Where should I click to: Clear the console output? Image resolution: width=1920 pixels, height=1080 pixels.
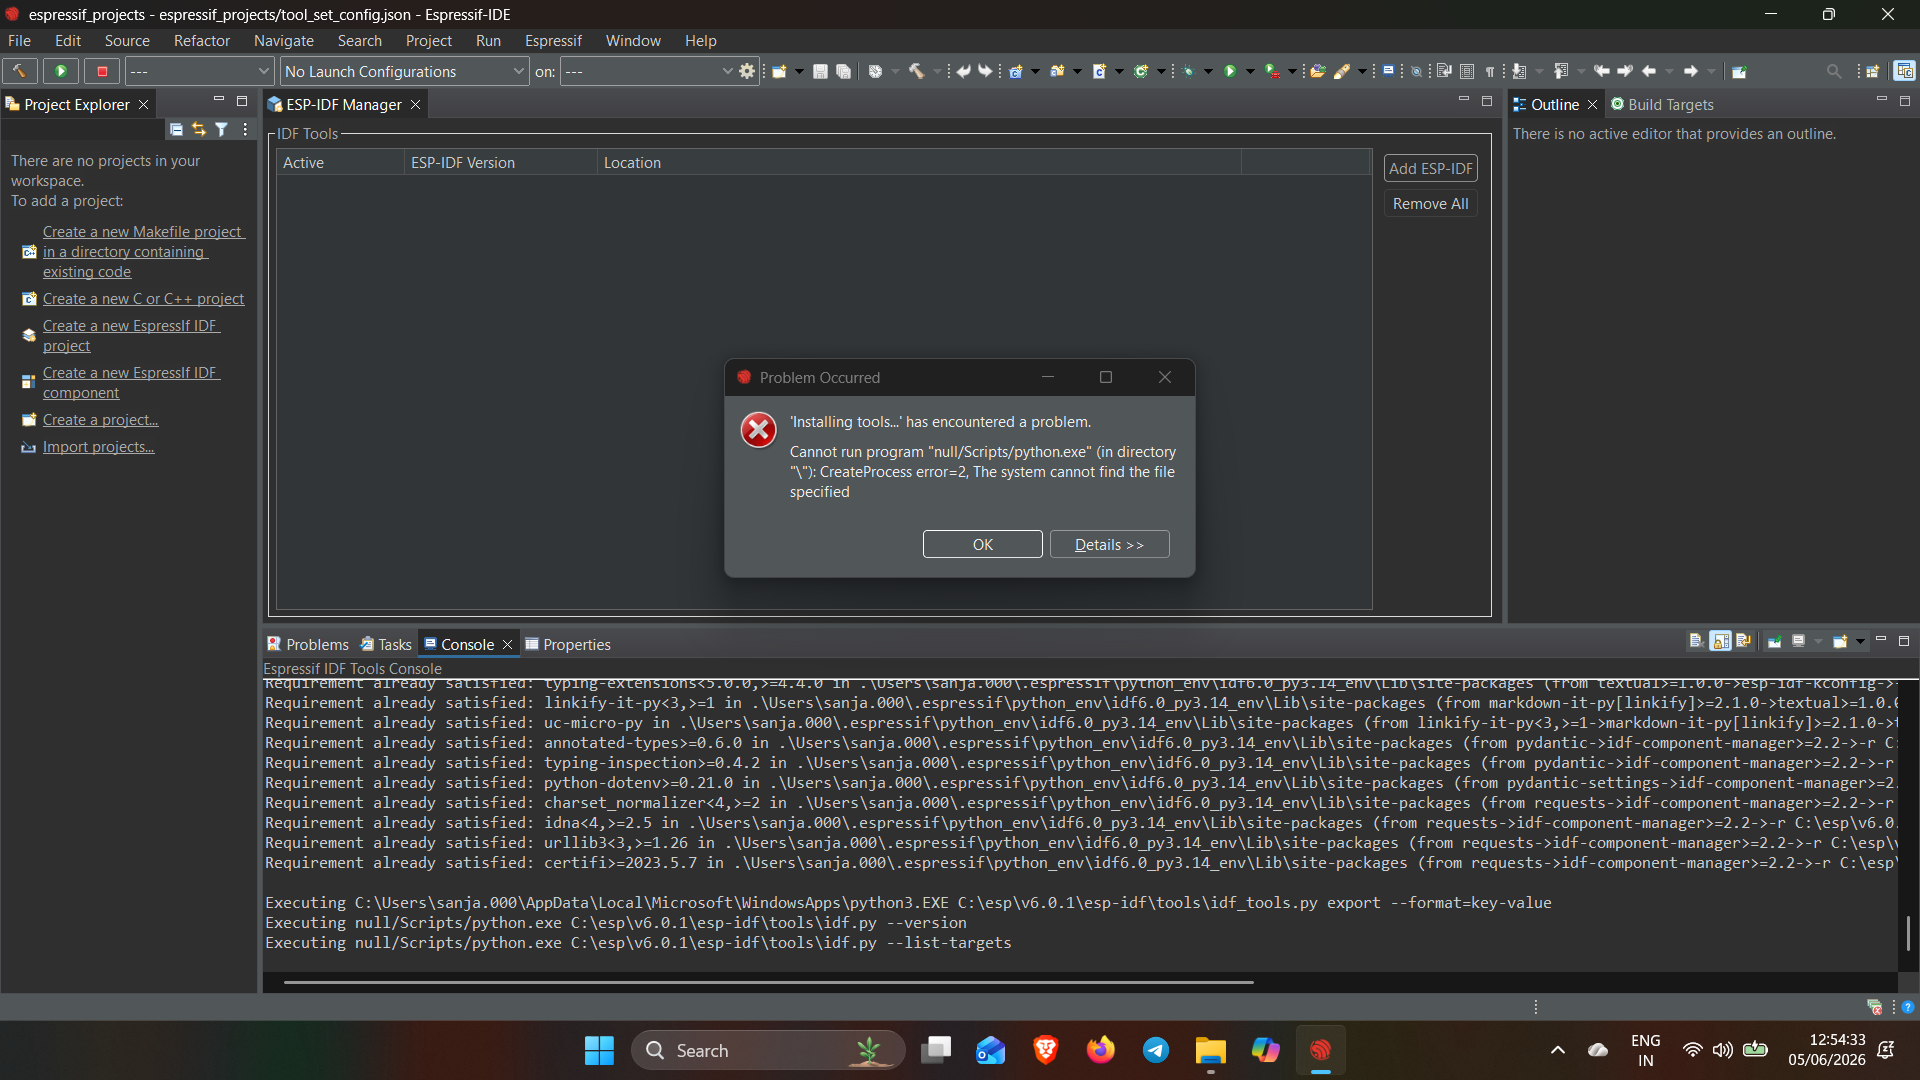tap(1696, 641)
